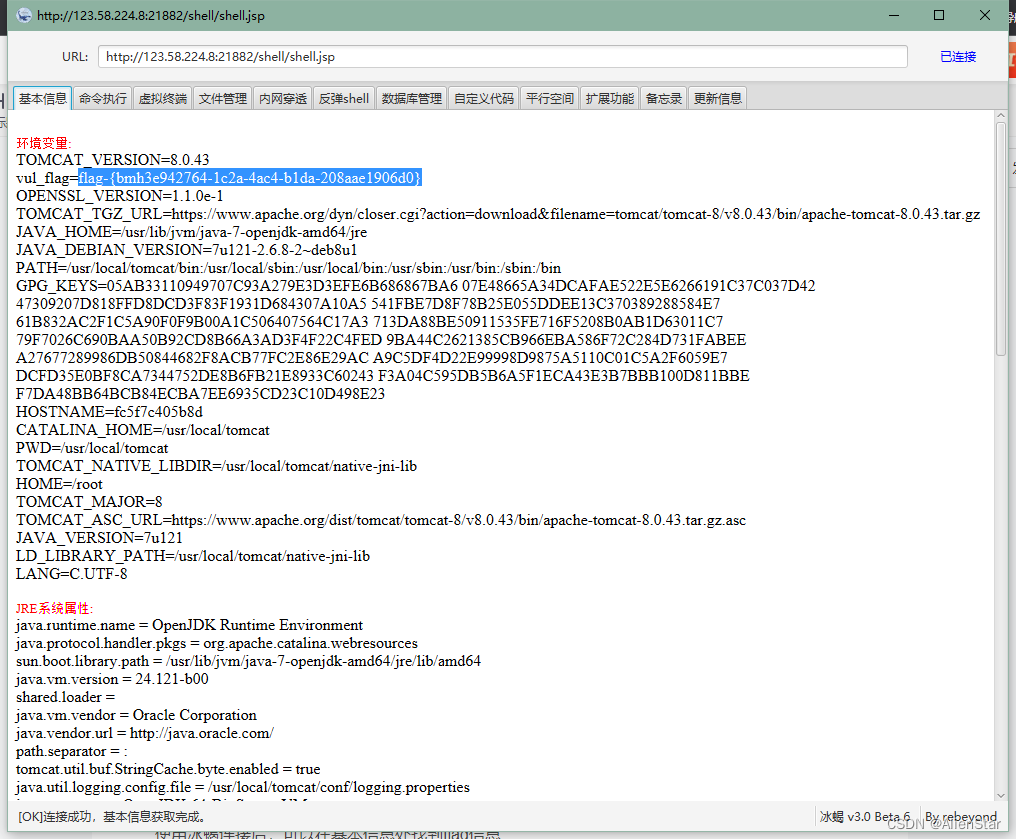Click the Behinder app icon in title bar
Image resolution: width=1016 pixels, height=839 pixels.
[x=24, y=15]
